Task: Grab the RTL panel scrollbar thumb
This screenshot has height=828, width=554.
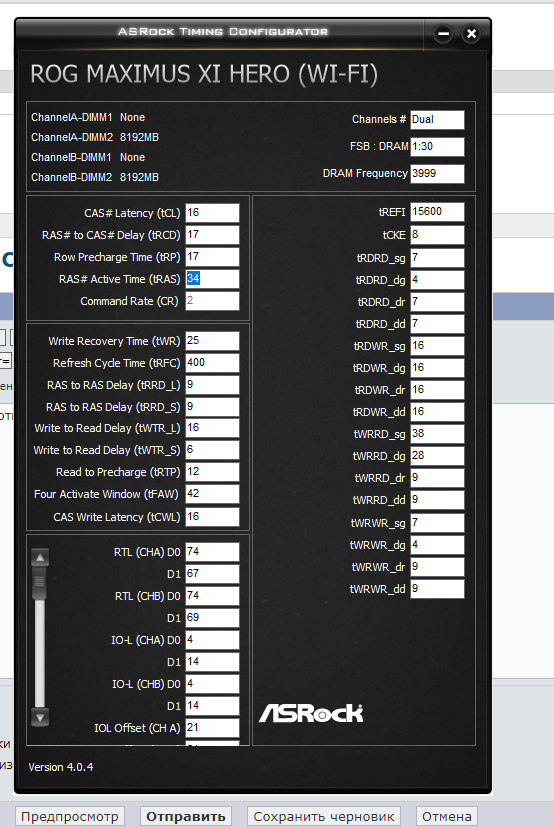Action: (x=40, y=582)
